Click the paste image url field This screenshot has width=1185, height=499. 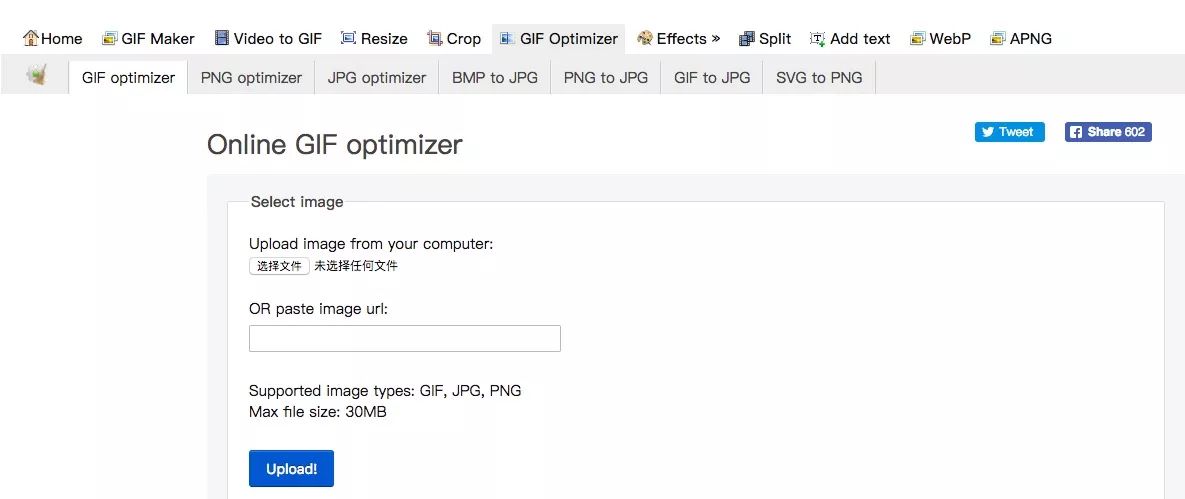[405, 338]
